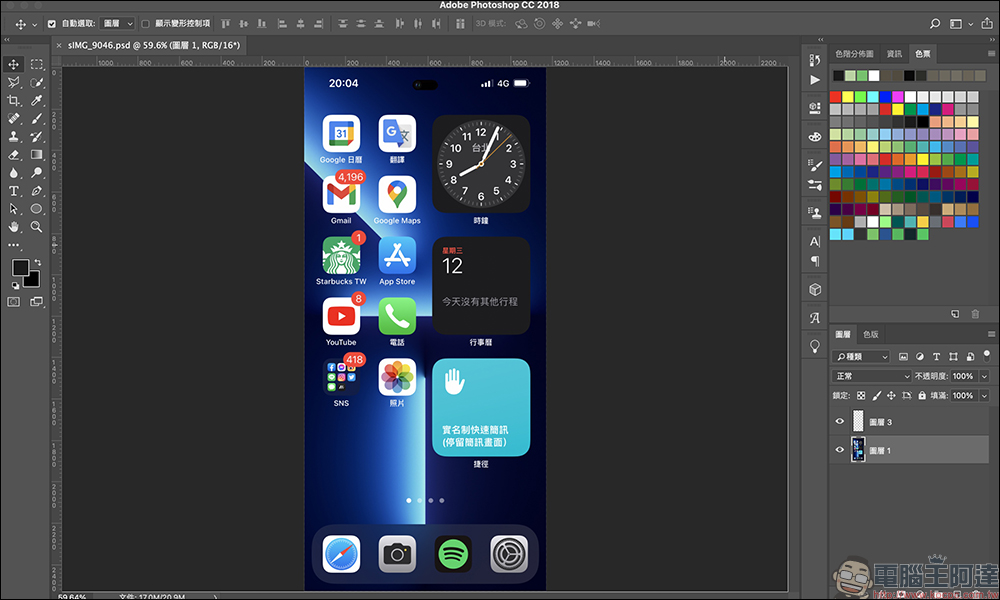Viewport: 1000px width, 600px height.
Task: Select the Dodge tool
Action: click(x=37, y=173)
